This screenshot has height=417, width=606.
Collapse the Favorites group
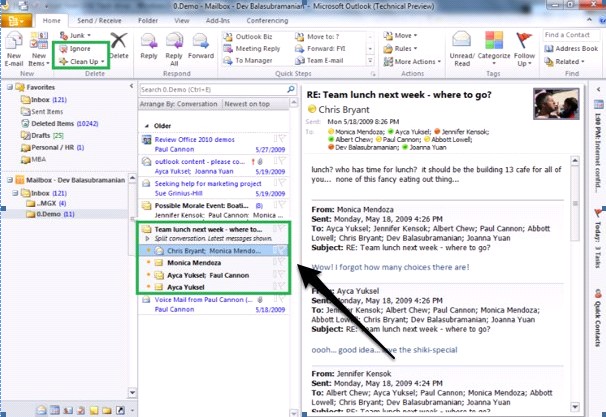pos(10,87)
